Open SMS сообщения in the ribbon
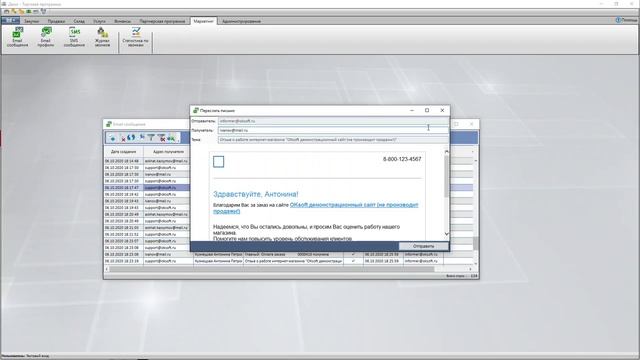Image resolution: width=640 pixels, height=360 pixels. (74, 37)
